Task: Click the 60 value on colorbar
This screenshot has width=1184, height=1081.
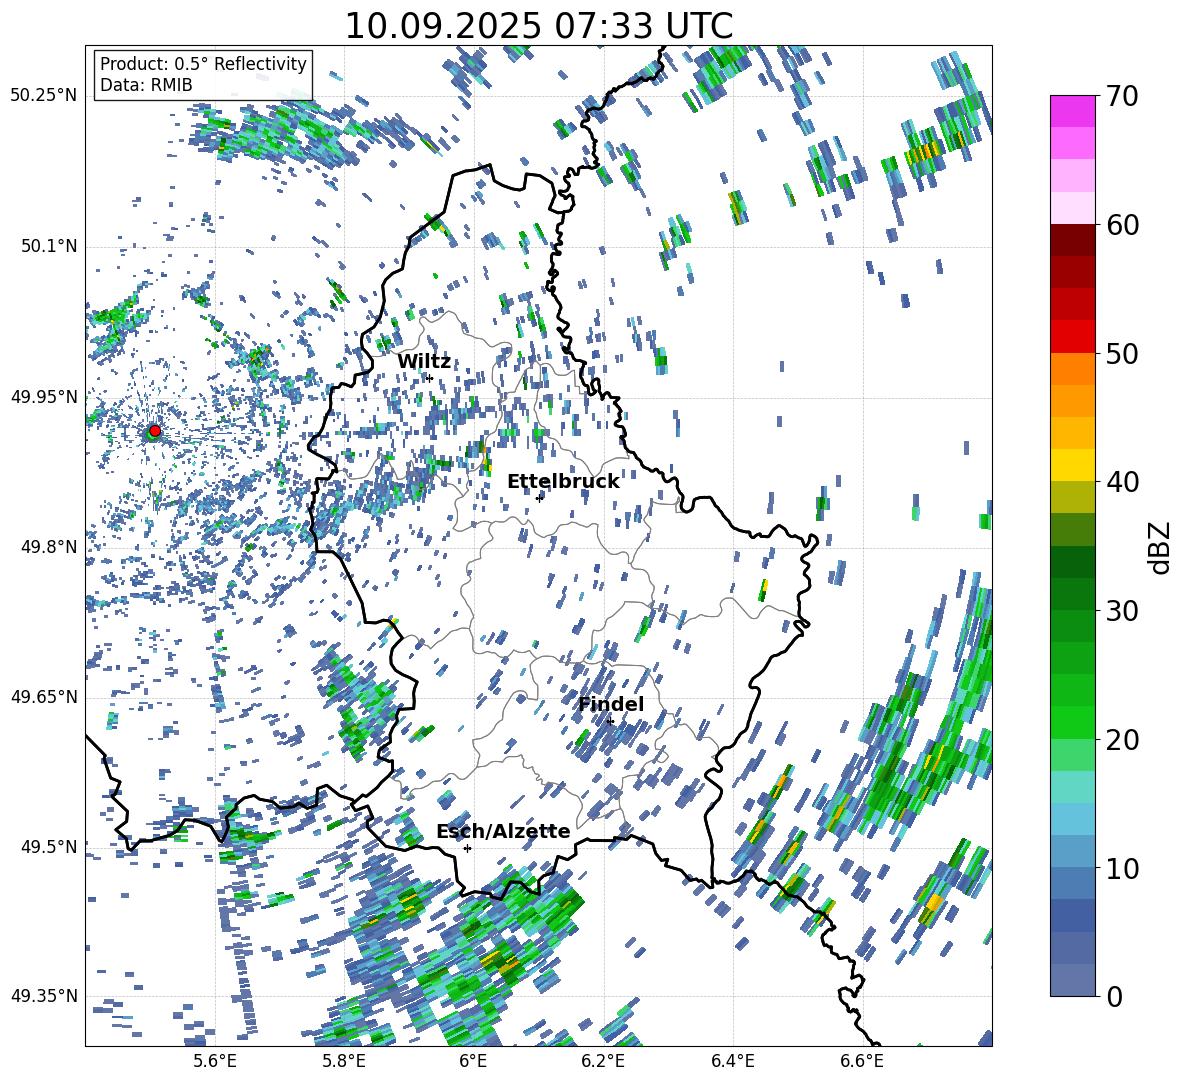Action: pos(1121,225)
